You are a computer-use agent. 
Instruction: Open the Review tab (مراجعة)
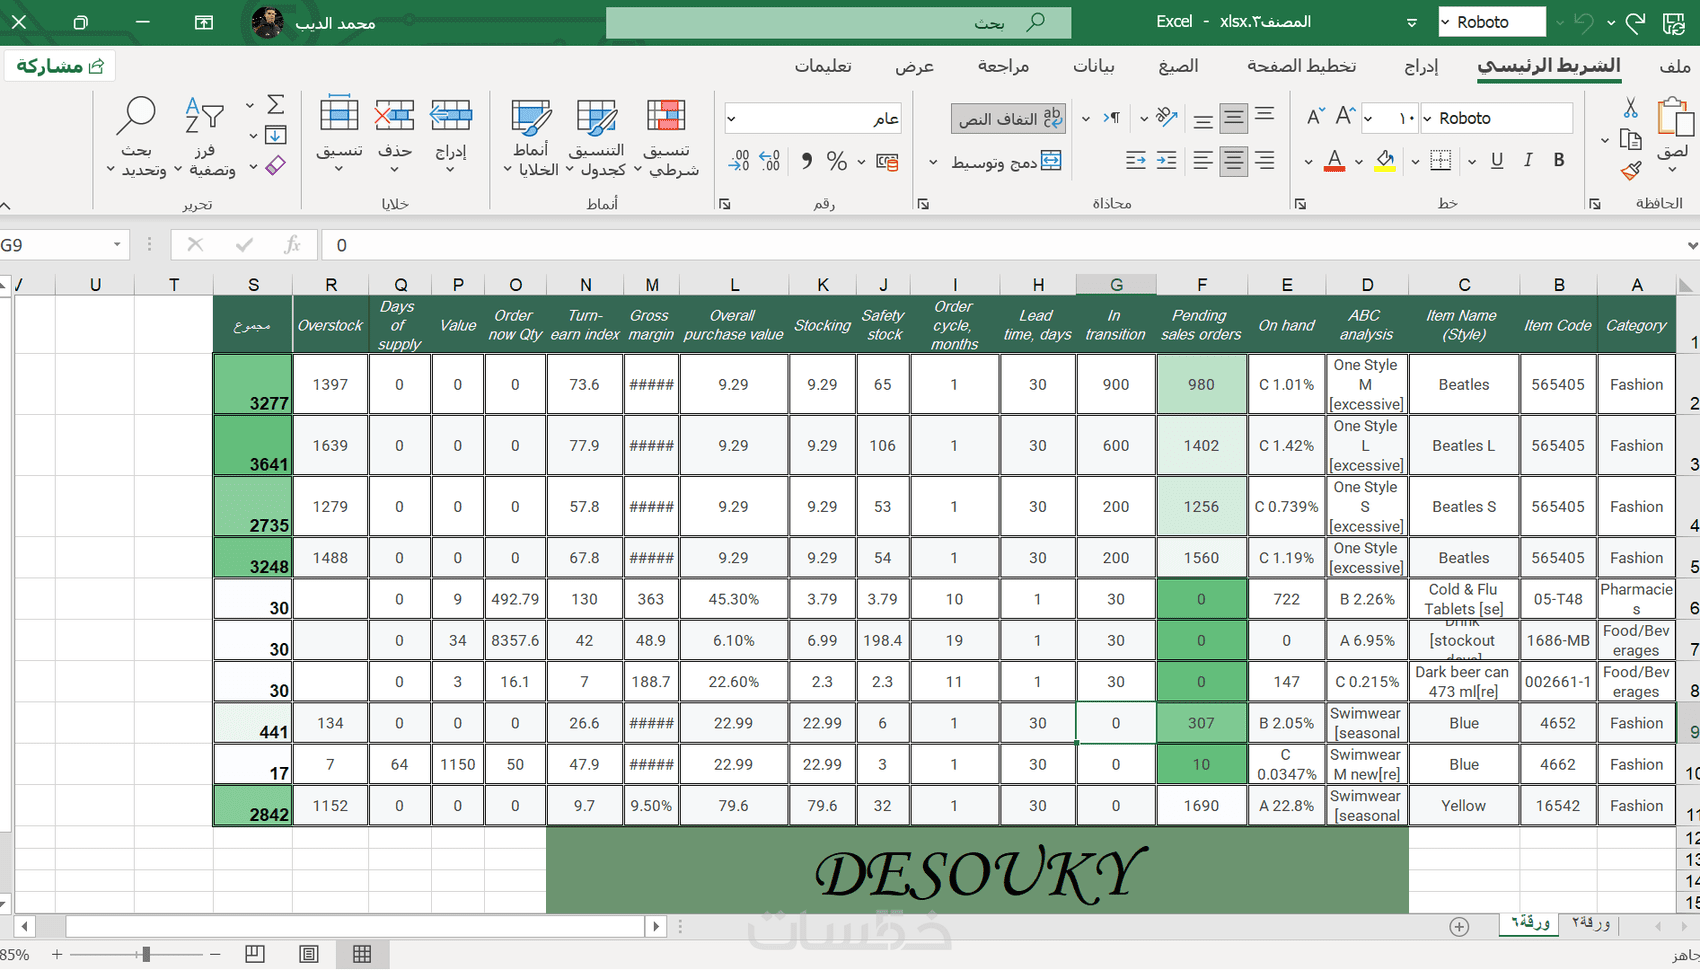coord(1003,66)
